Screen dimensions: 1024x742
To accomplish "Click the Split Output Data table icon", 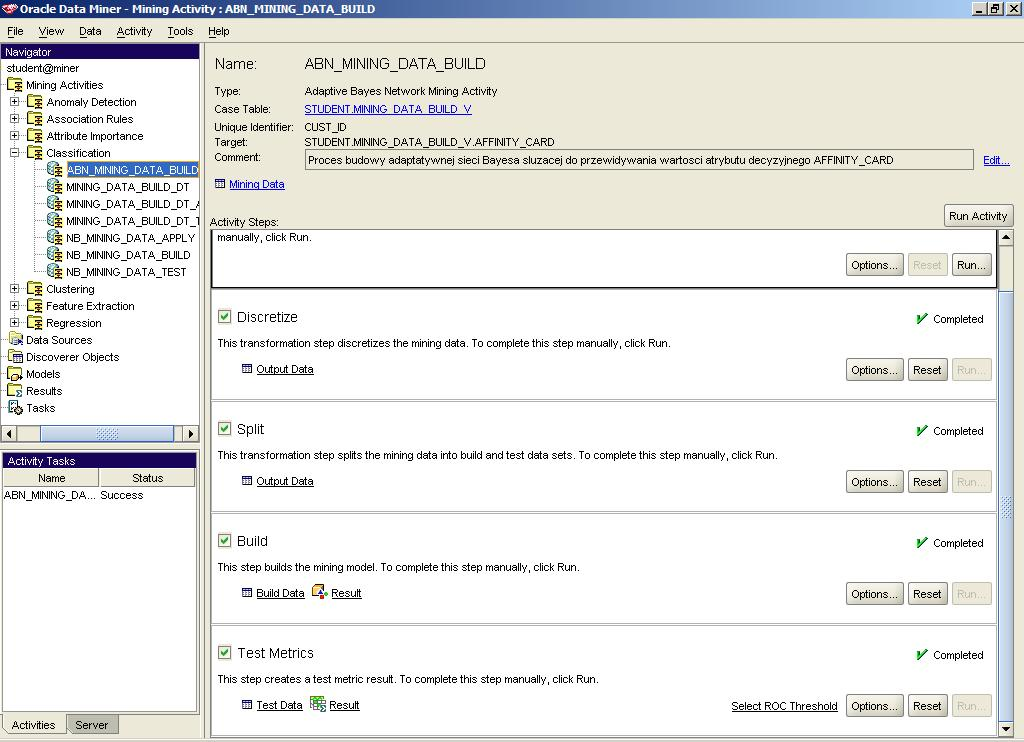I will [x=247, y=481].
